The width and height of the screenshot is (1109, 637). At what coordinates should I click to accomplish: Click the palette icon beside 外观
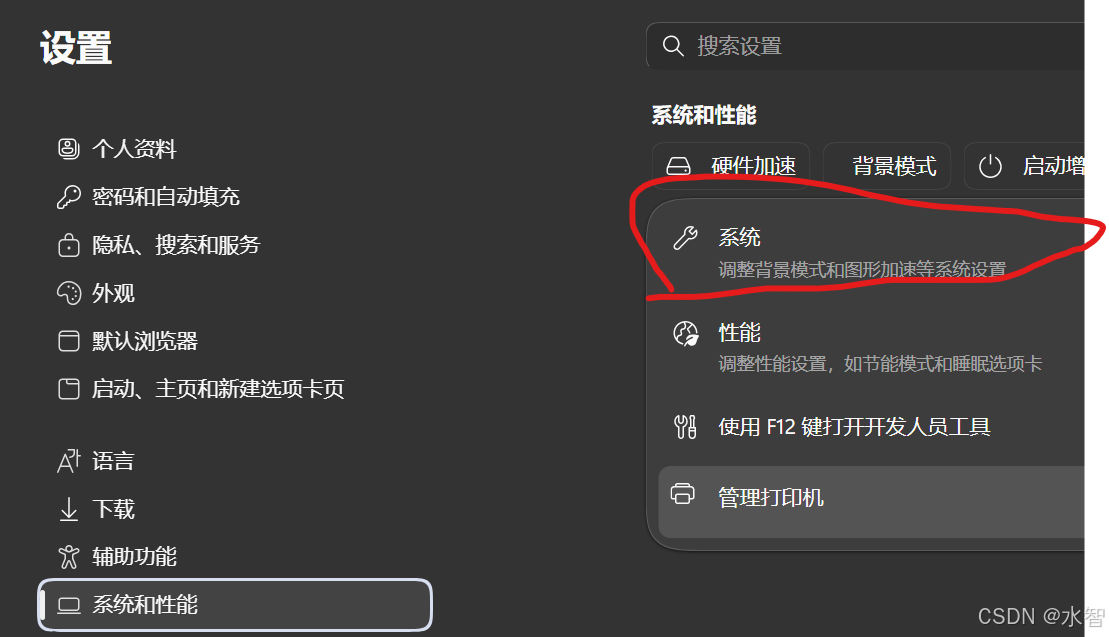pyautogui.click(x=69, y=293)
